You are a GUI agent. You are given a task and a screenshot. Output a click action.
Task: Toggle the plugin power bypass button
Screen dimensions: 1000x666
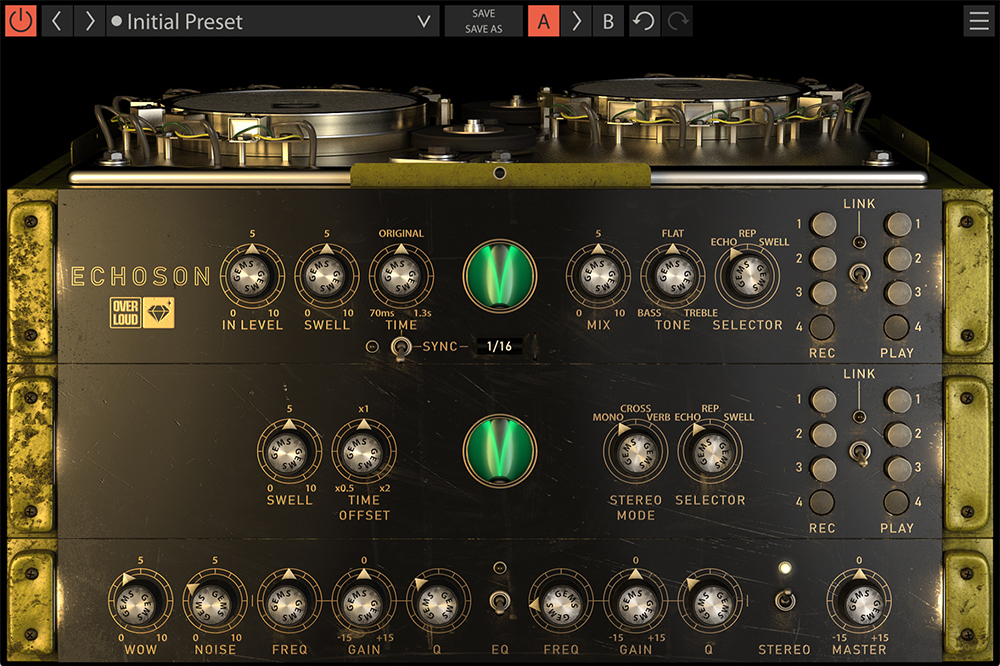pos(21,21)
